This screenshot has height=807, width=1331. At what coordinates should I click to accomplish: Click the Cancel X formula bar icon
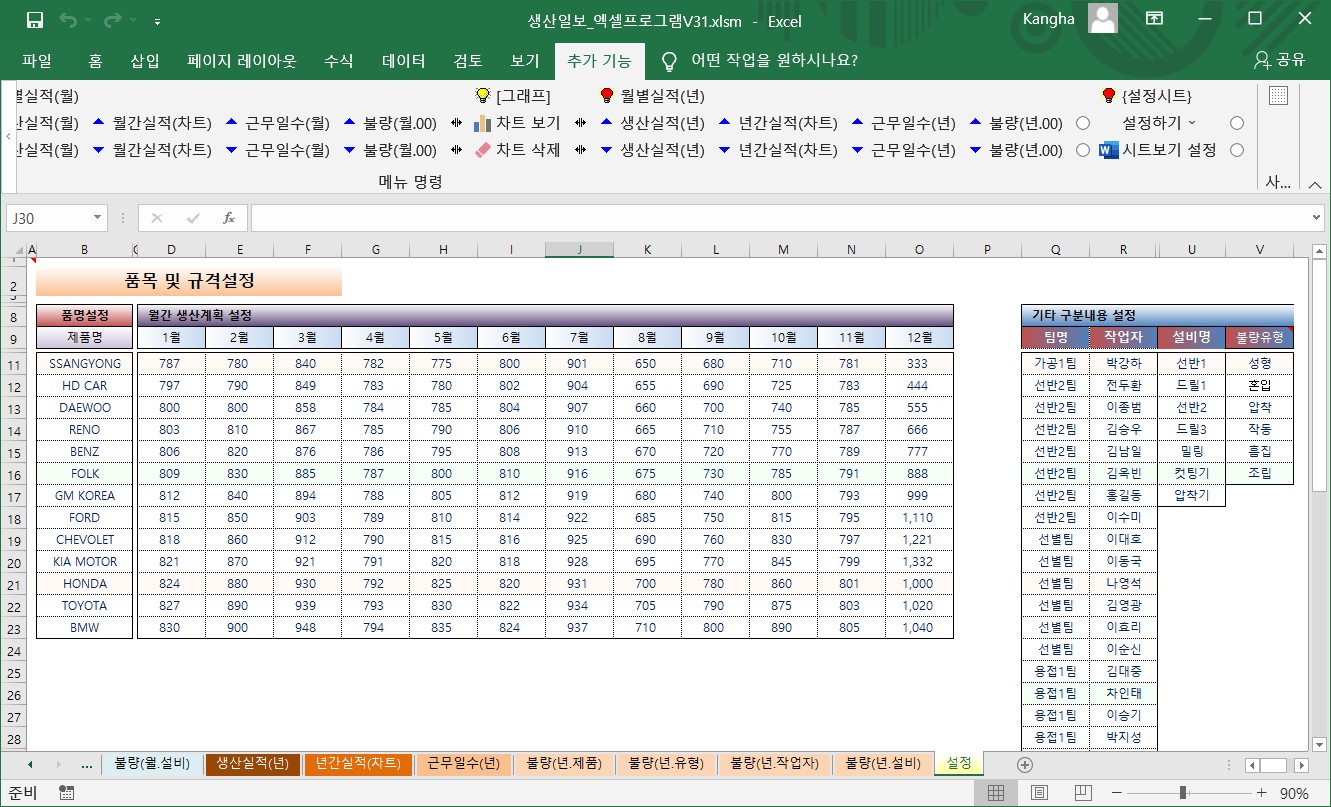coord(157,218)
